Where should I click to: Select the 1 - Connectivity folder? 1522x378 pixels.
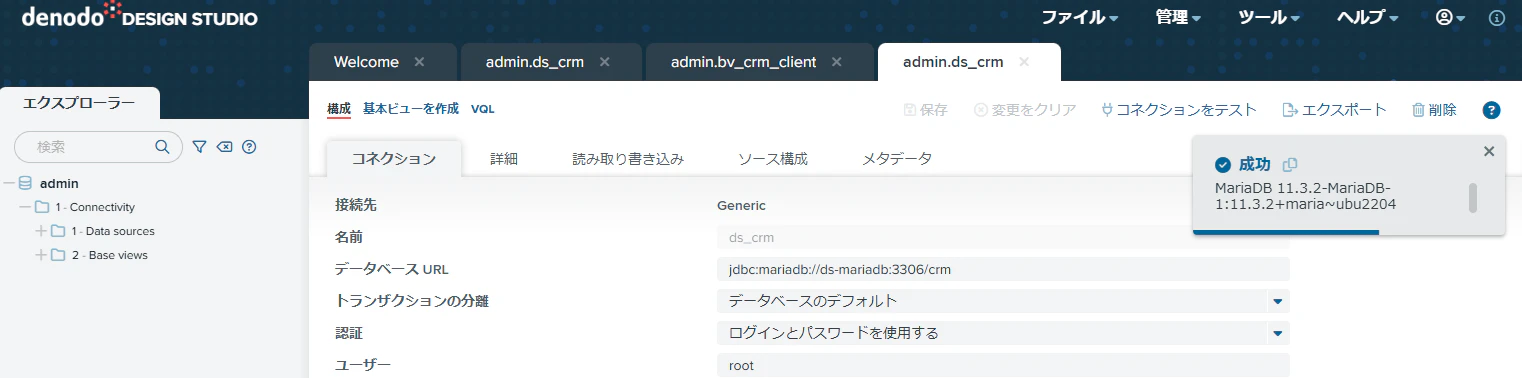point(95,207)
